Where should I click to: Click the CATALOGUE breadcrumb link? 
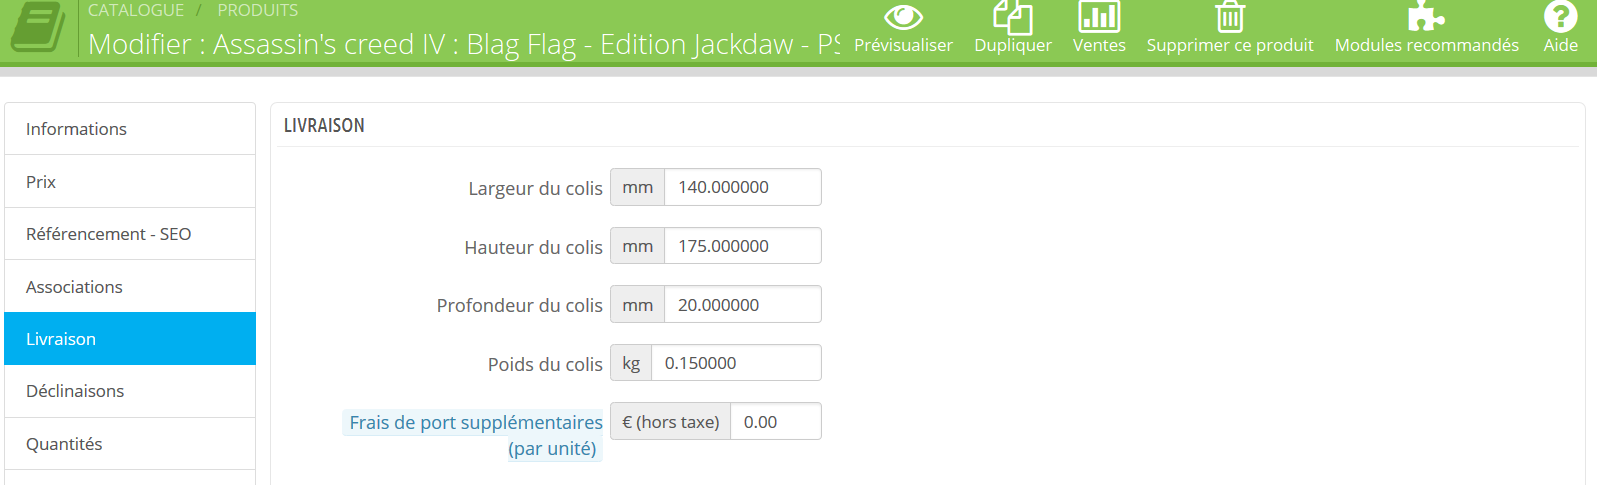[136, 10]
